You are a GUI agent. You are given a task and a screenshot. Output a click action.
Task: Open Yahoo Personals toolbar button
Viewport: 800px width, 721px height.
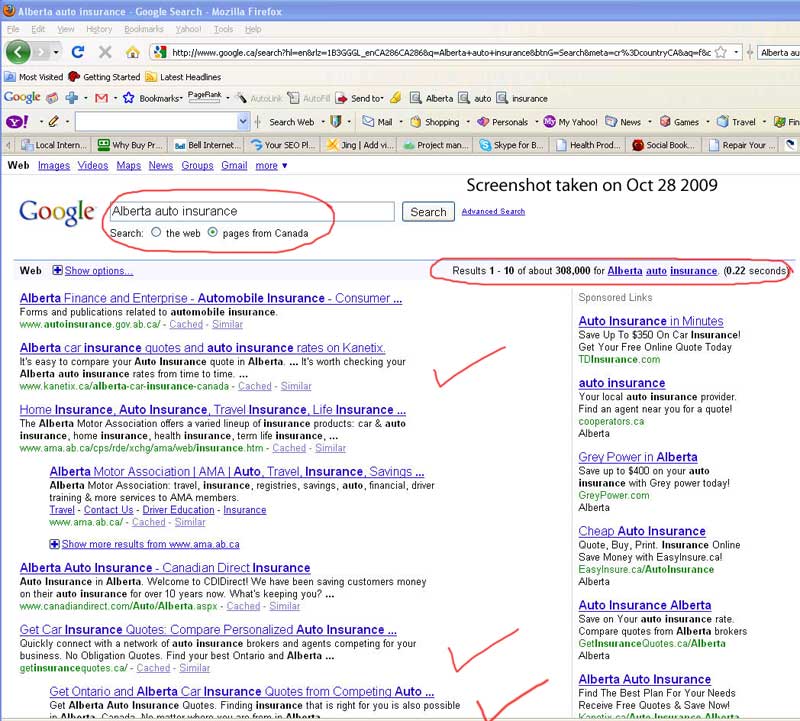tap(502, 122)
